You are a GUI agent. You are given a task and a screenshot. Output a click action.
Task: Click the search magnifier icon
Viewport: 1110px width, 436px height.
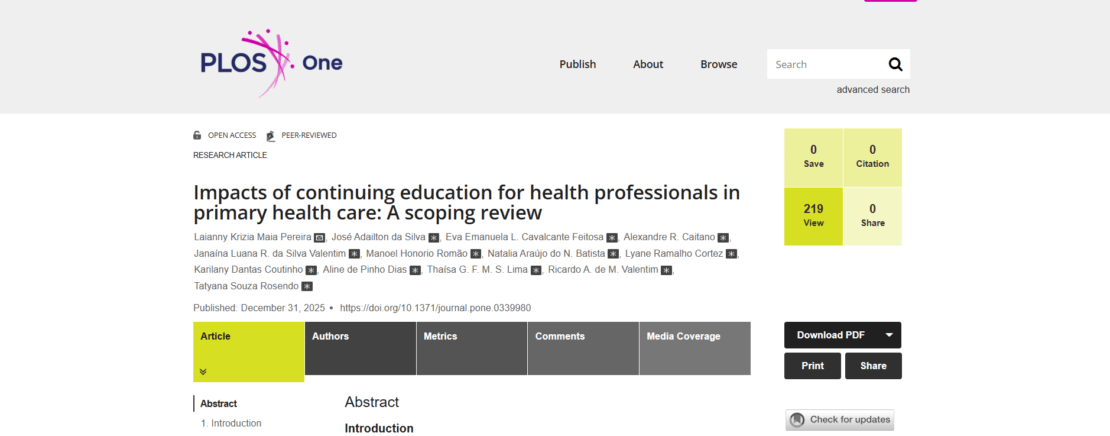(x=895, y=64)
